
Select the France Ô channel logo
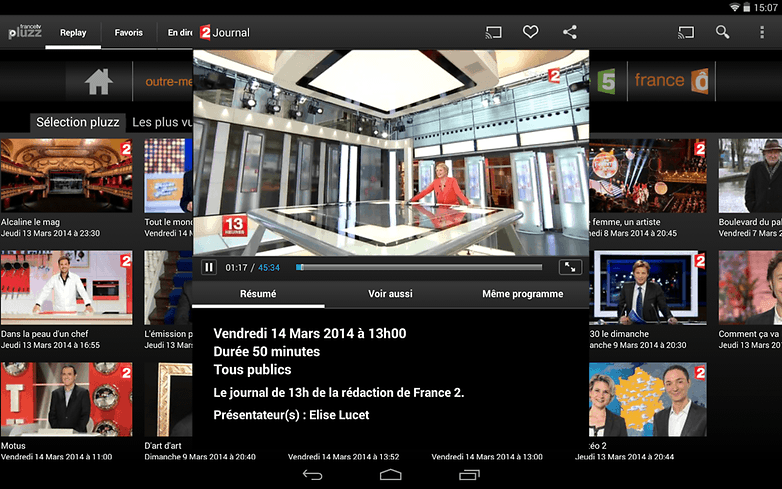(x=671, y=81)
